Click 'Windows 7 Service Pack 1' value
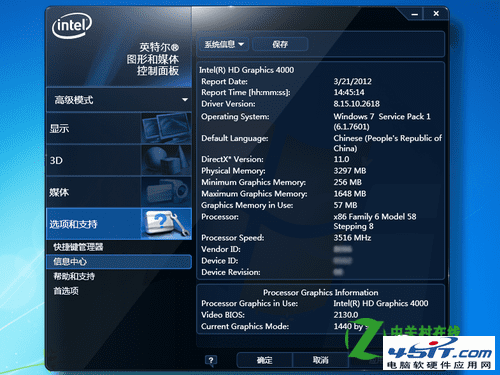The image size is (500, 375). click(x=382, y=117)
